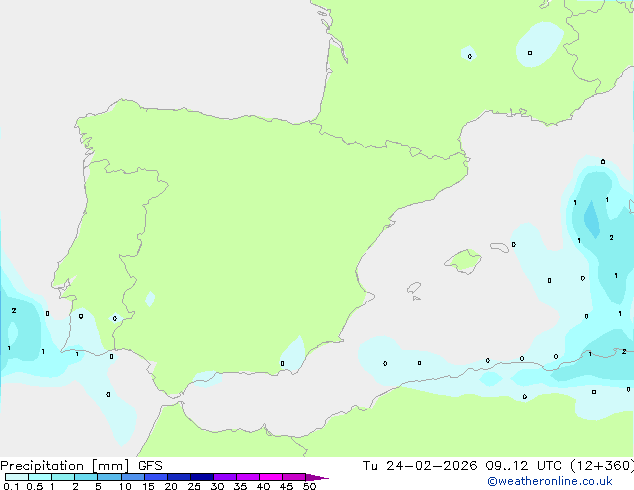Click the '10' legend value label

point(125,486)
